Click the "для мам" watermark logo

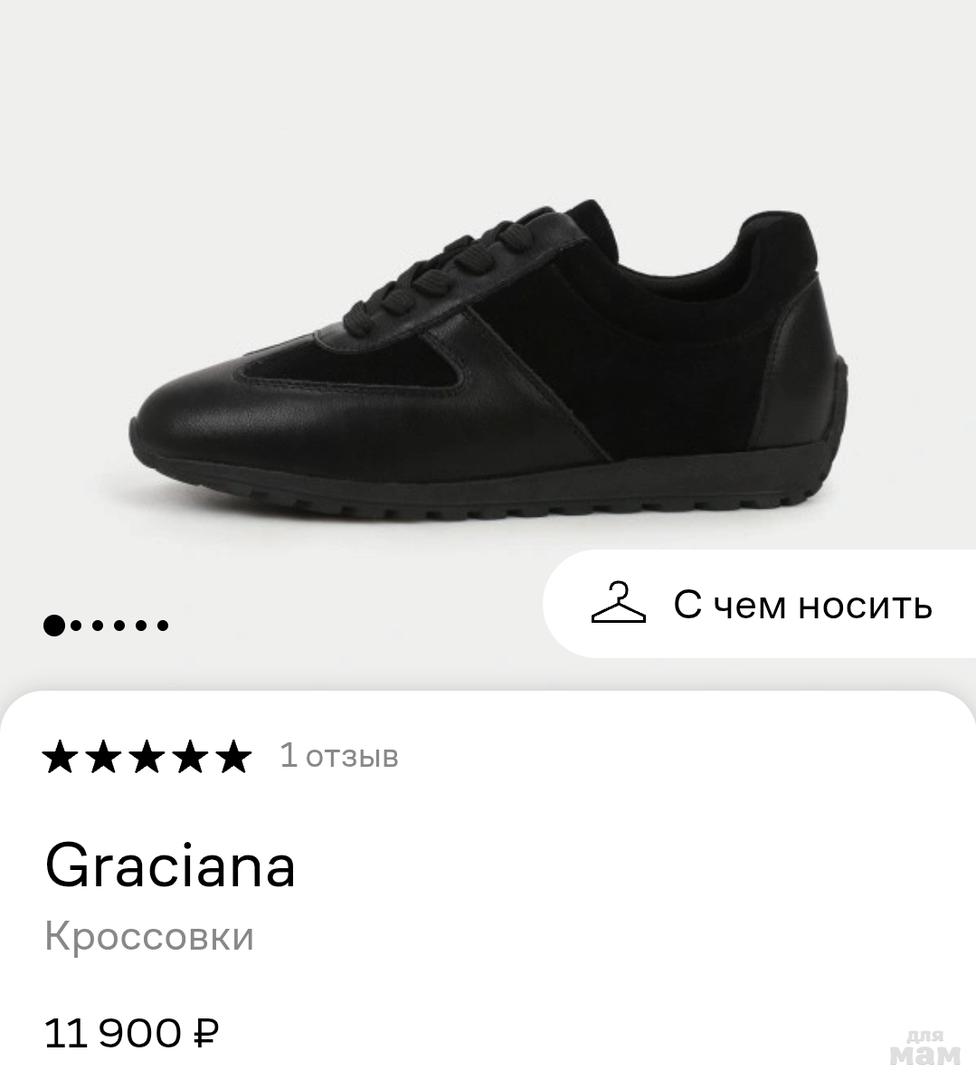point(925,1048)
